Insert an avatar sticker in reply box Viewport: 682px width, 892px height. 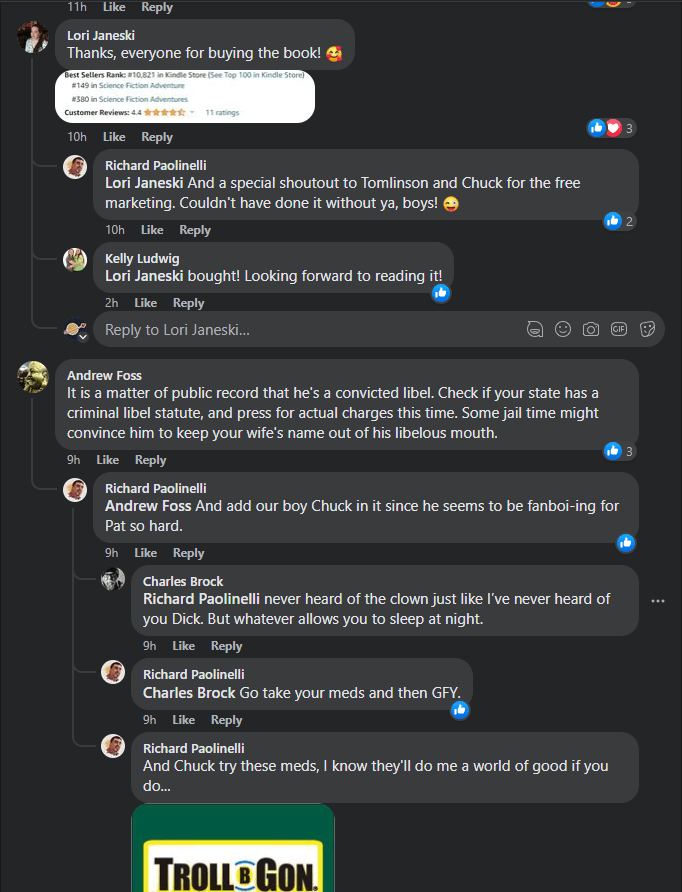[x=535, y=329]
